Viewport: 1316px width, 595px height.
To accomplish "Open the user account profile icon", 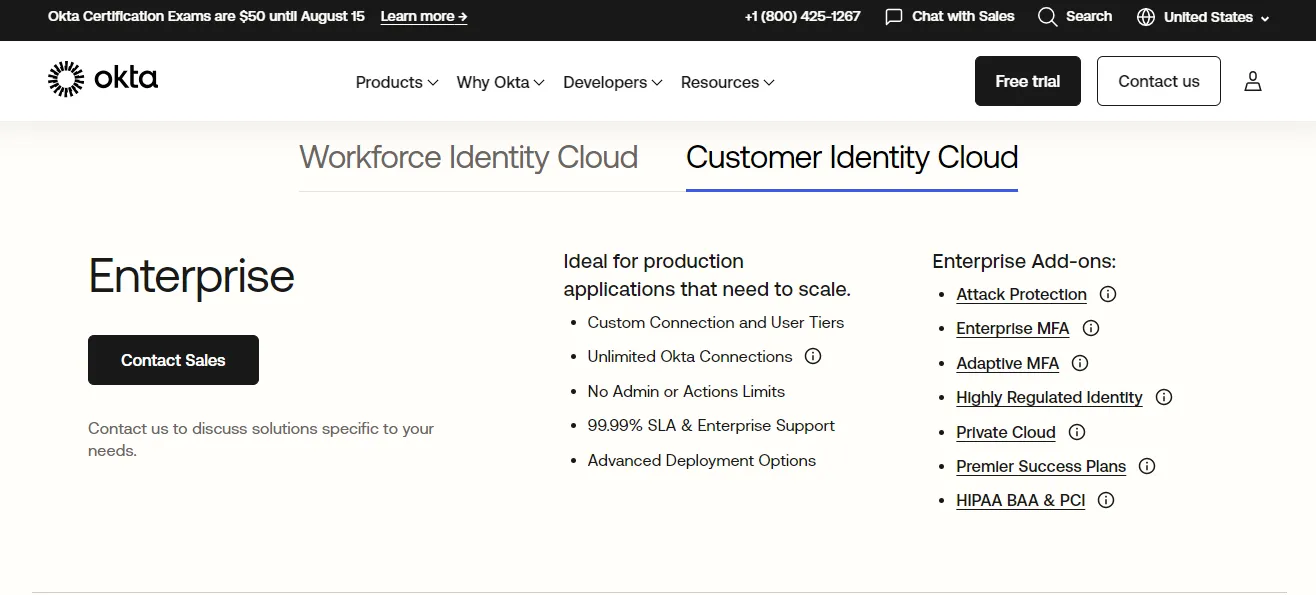I will click(1253, 81).
